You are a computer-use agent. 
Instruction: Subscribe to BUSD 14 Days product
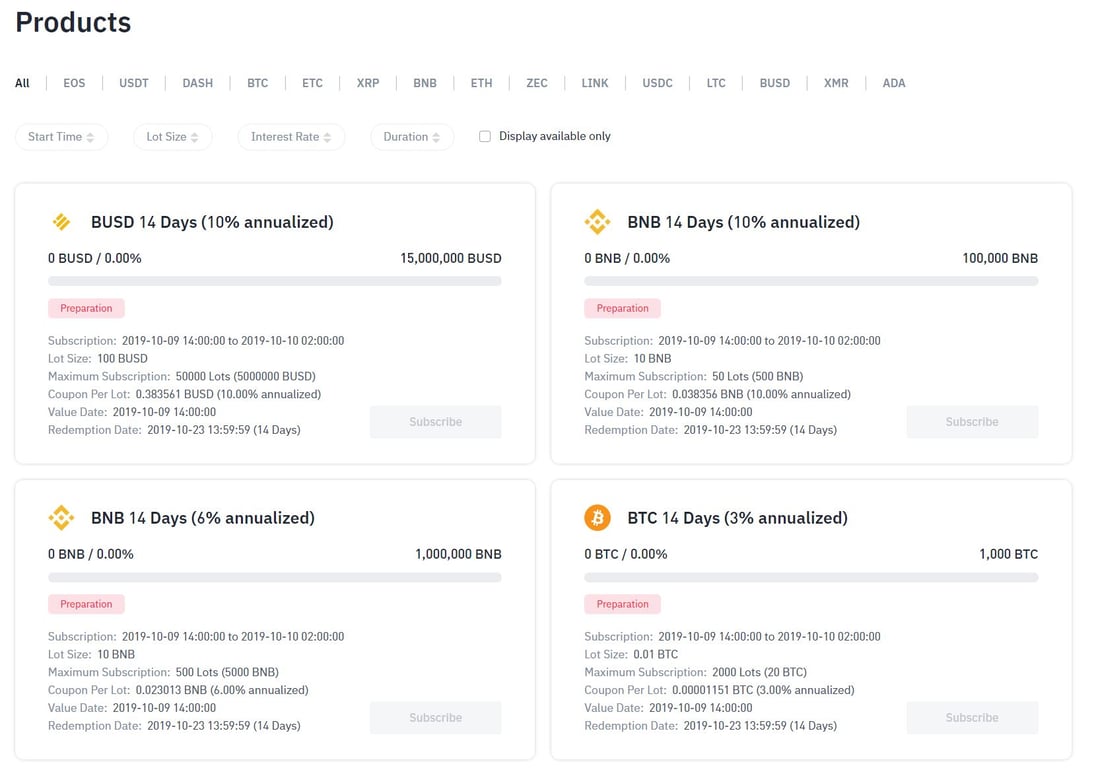point(435,422)
